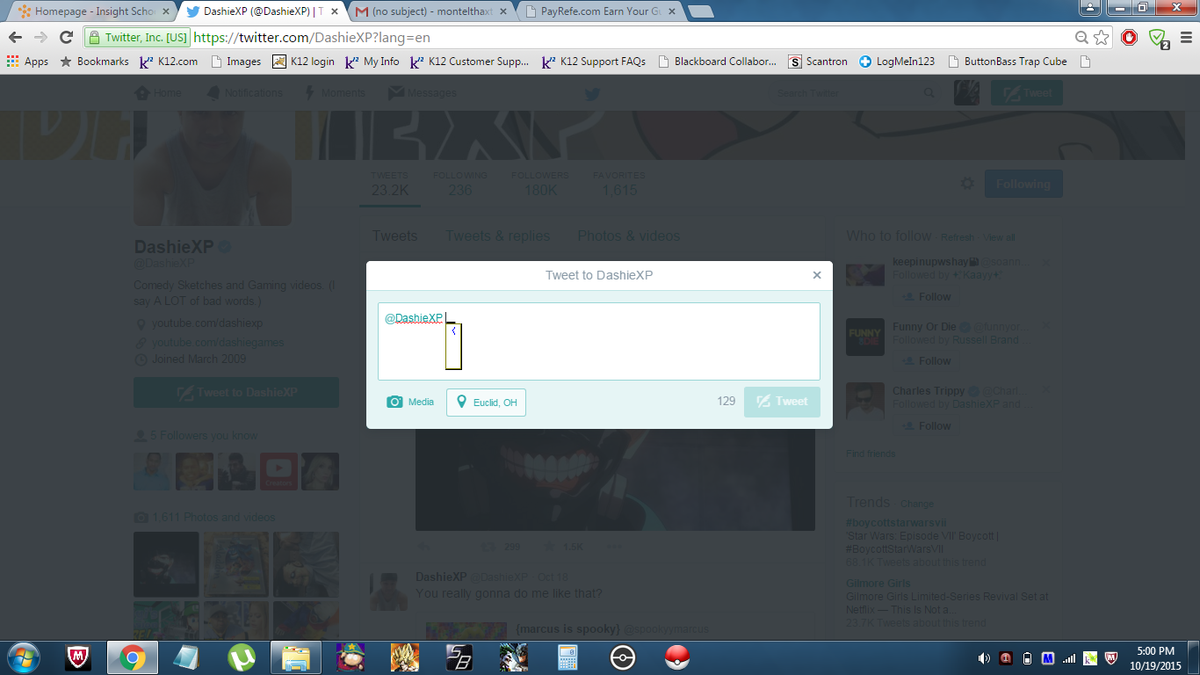Viewport: 1200px width, 675px height.
Task: Open the K12.com bookmark
Action: click(x=168, y=61)
